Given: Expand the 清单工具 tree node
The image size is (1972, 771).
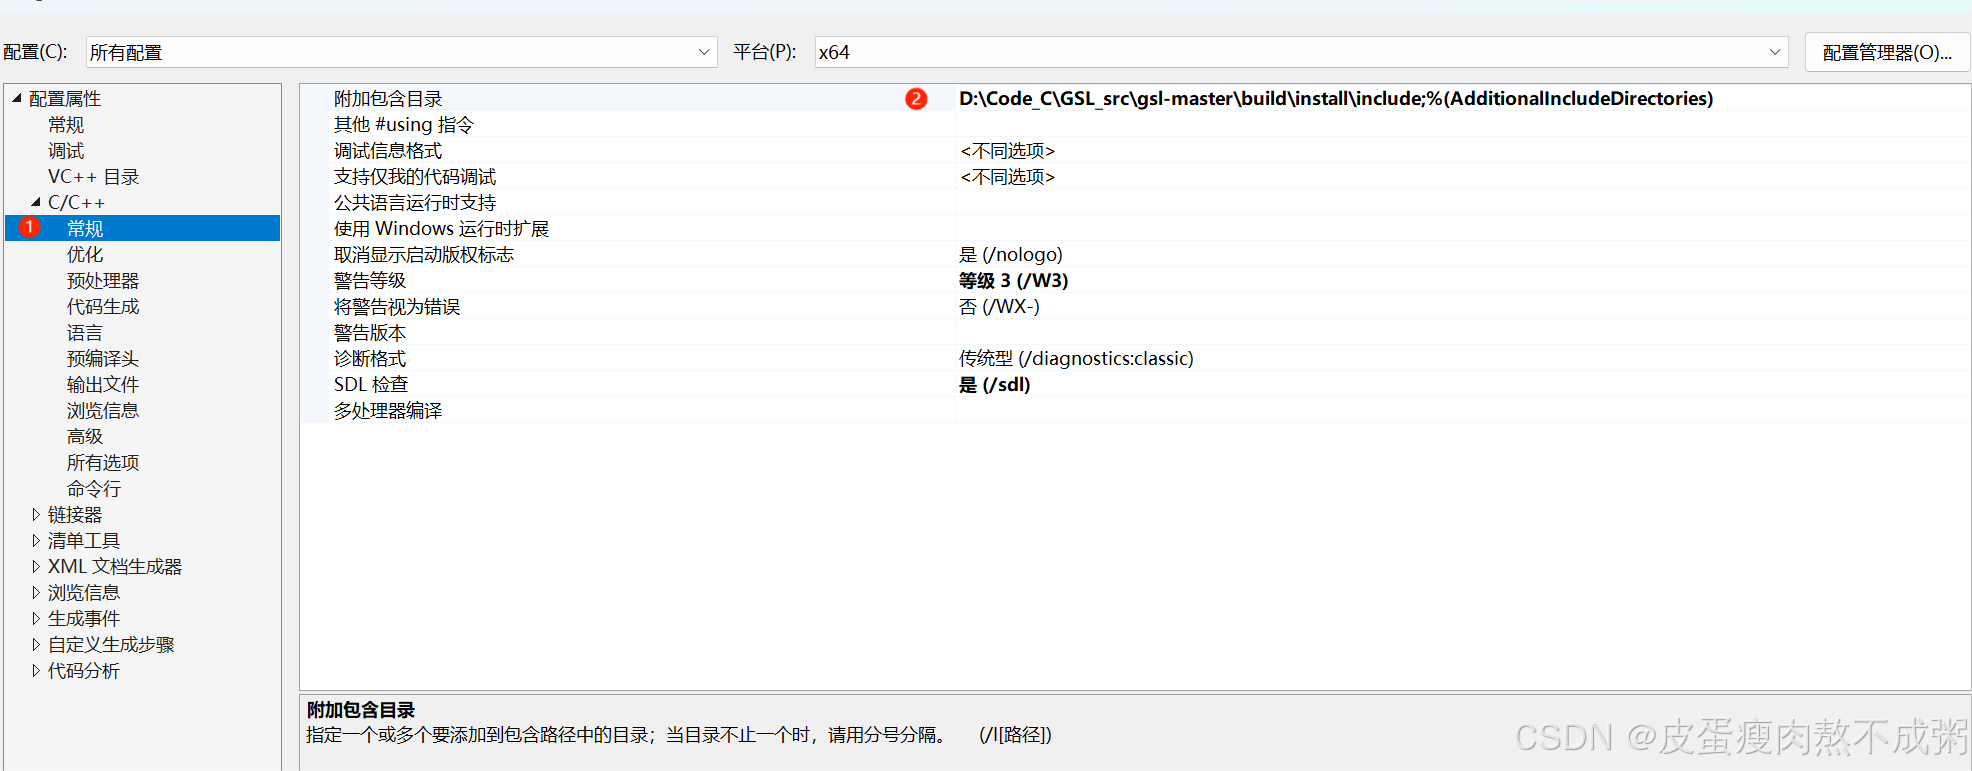Looking at the screenshot, I should pos(36,540).
